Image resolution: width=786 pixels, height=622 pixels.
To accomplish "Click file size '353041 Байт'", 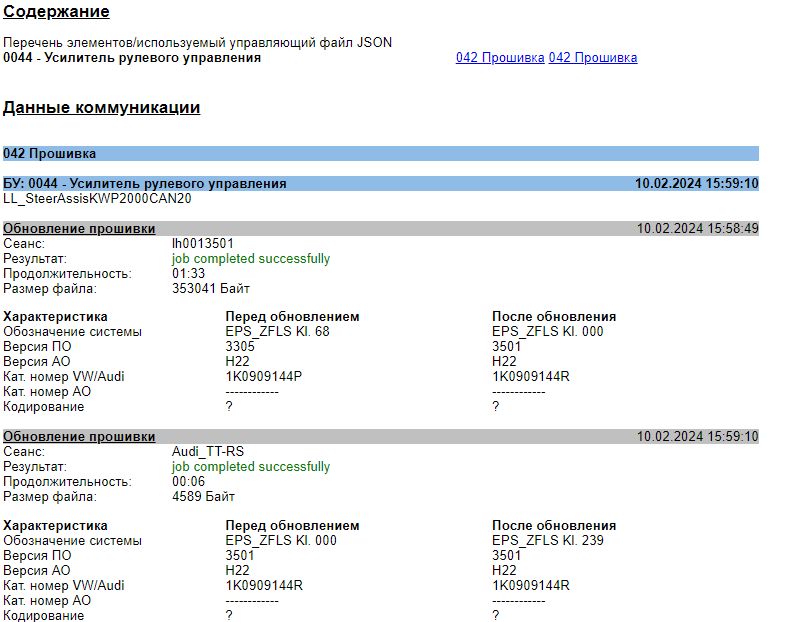I will [211, 289].
